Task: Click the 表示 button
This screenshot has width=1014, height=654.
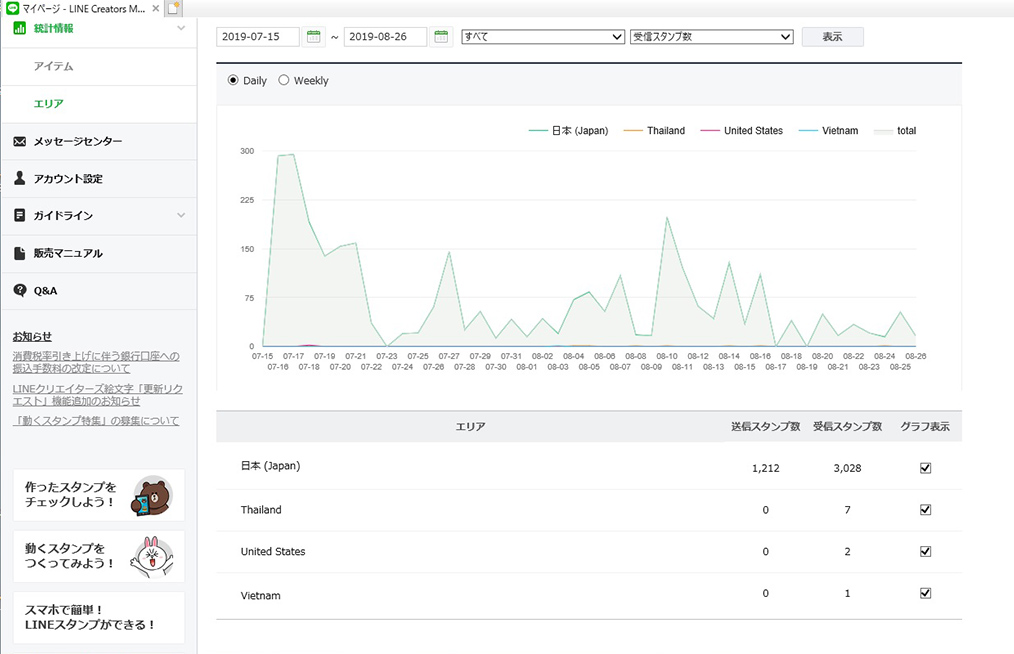Action: 832,37
